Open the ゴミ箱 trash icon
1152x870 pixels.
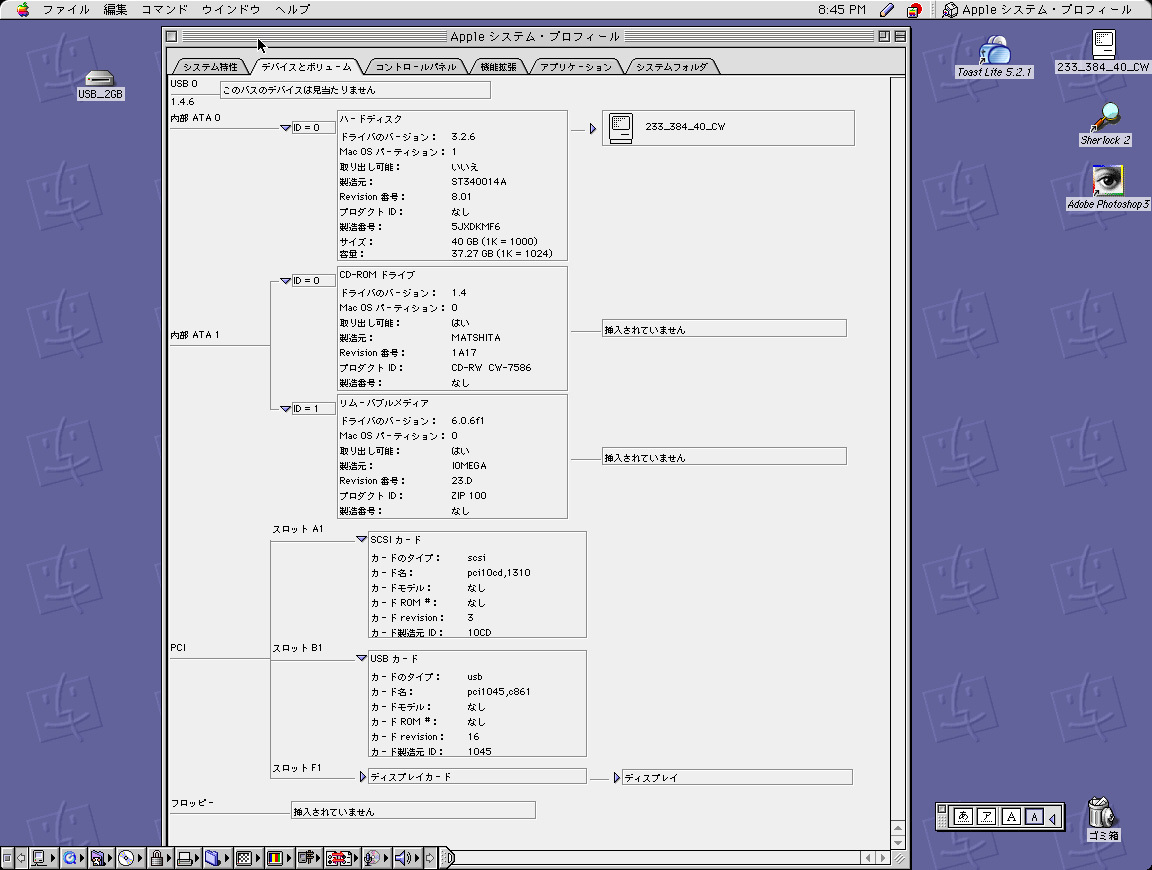coord(1102,819)
